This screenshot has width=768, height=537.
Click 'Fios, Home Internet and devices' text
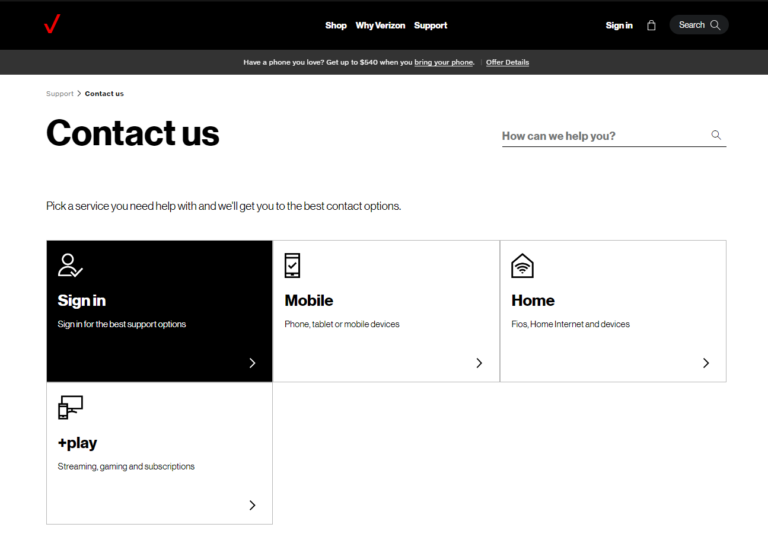tap(571, 324)
